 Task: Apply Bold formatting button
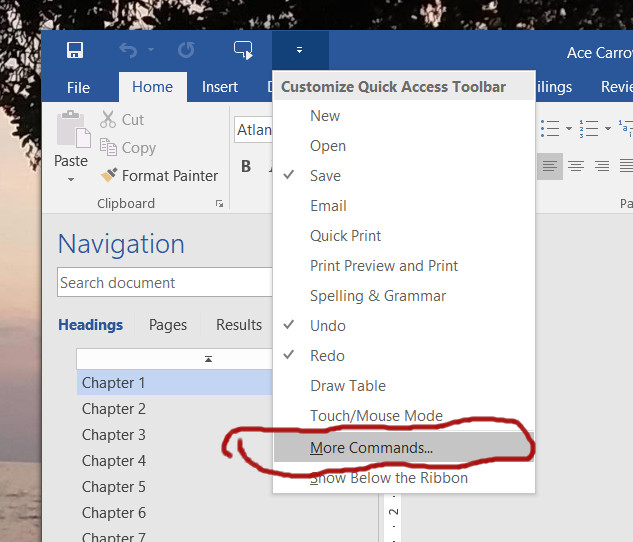point(246,167)
